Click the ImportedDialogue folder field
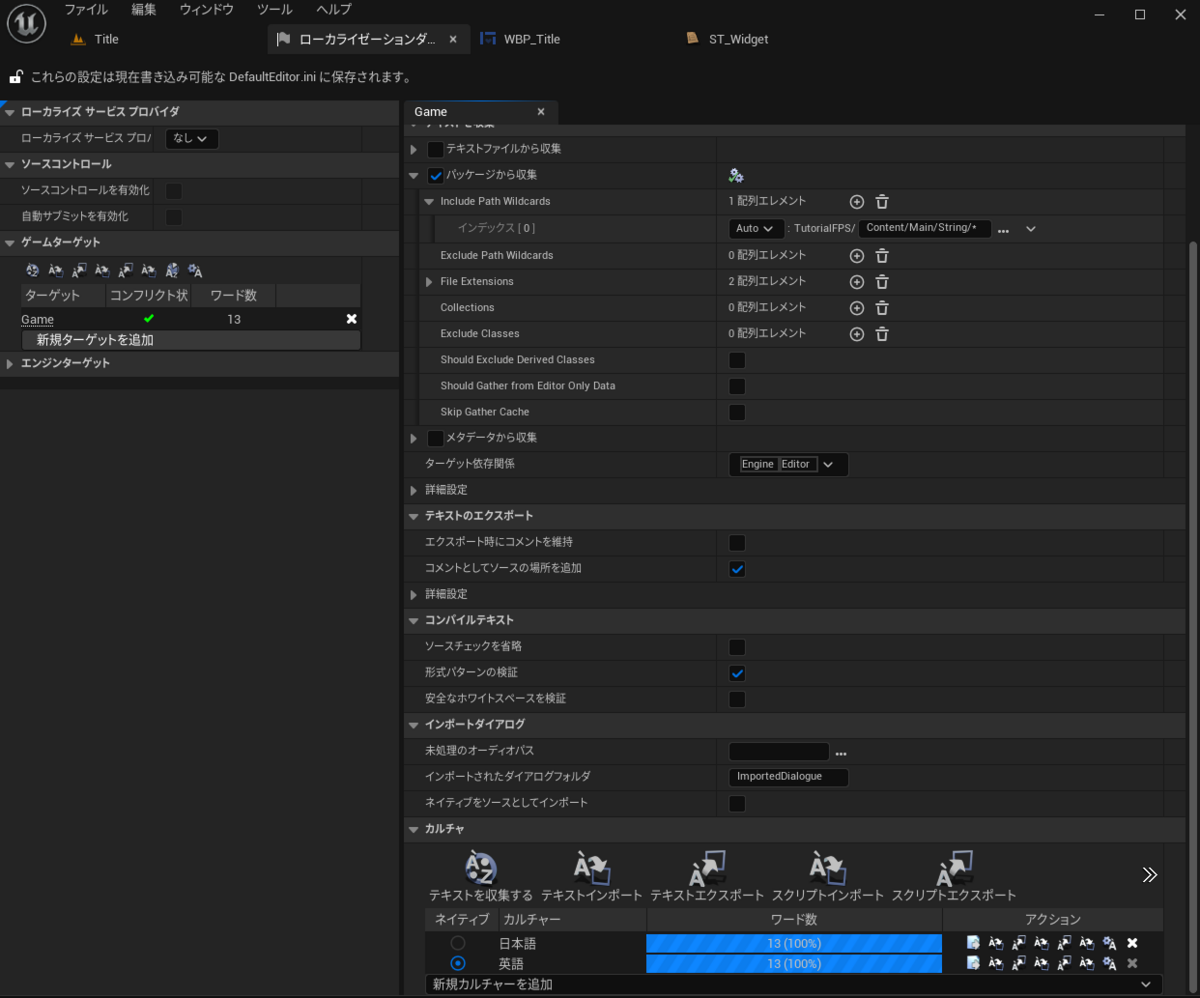This screenshot has width=1200, height=998. click(x=788, y=777)
